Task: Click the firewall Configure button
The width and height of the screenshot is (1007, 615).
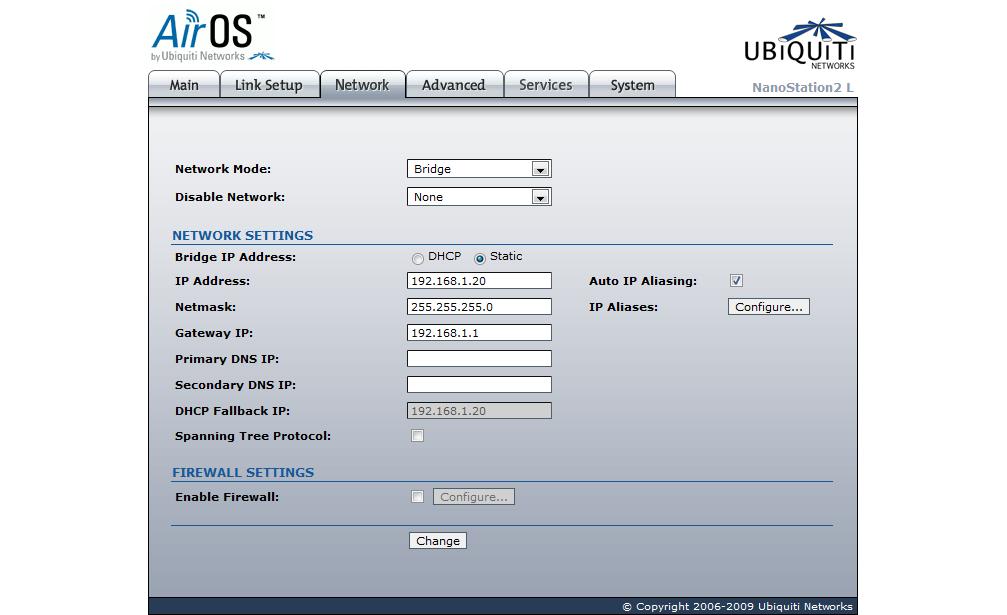Action: (474, 497)
